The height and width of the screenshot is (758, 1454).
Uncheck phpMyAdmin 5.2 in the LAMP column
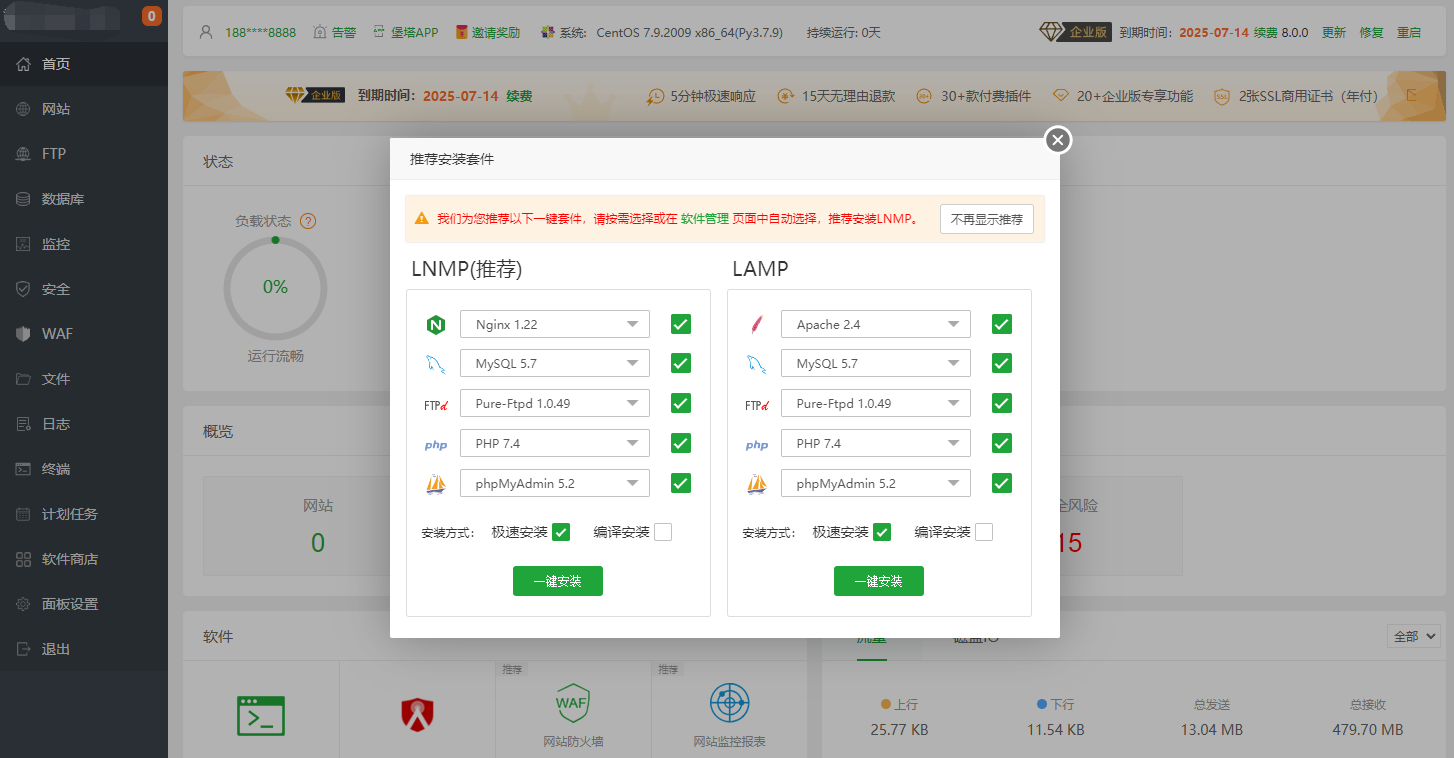pos(1001,482)
